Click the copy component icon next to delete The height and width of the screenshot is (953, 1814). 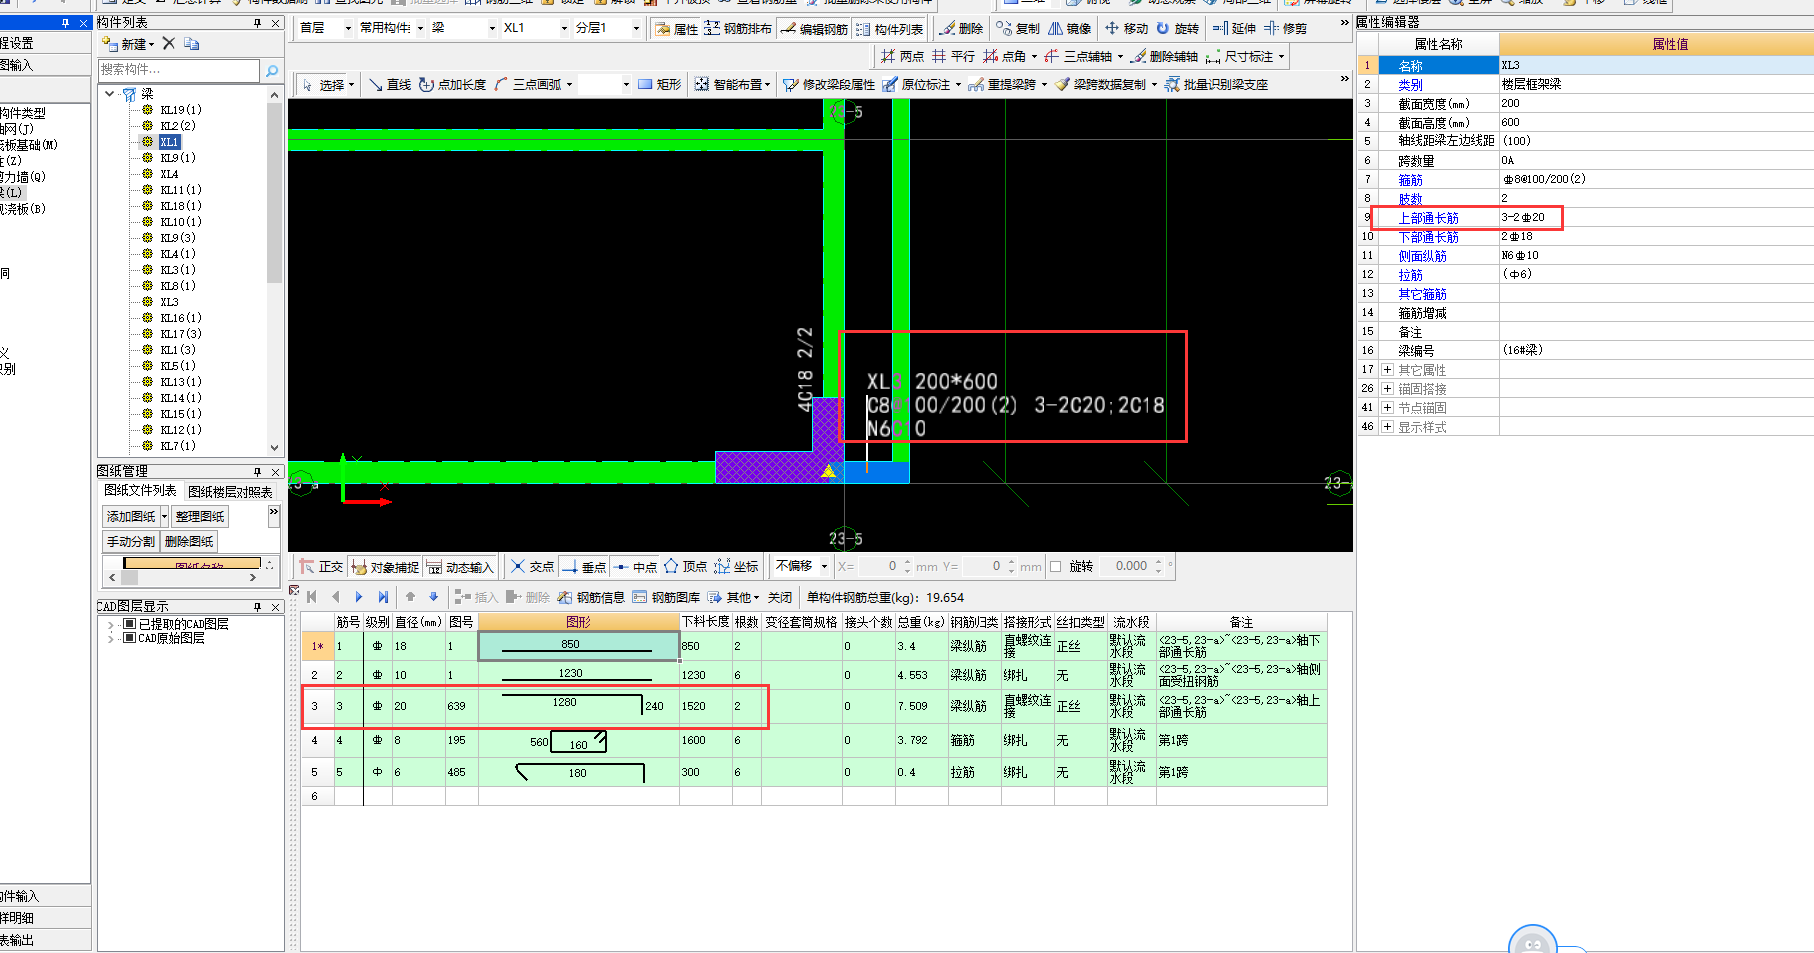click(x=192, y=43)
